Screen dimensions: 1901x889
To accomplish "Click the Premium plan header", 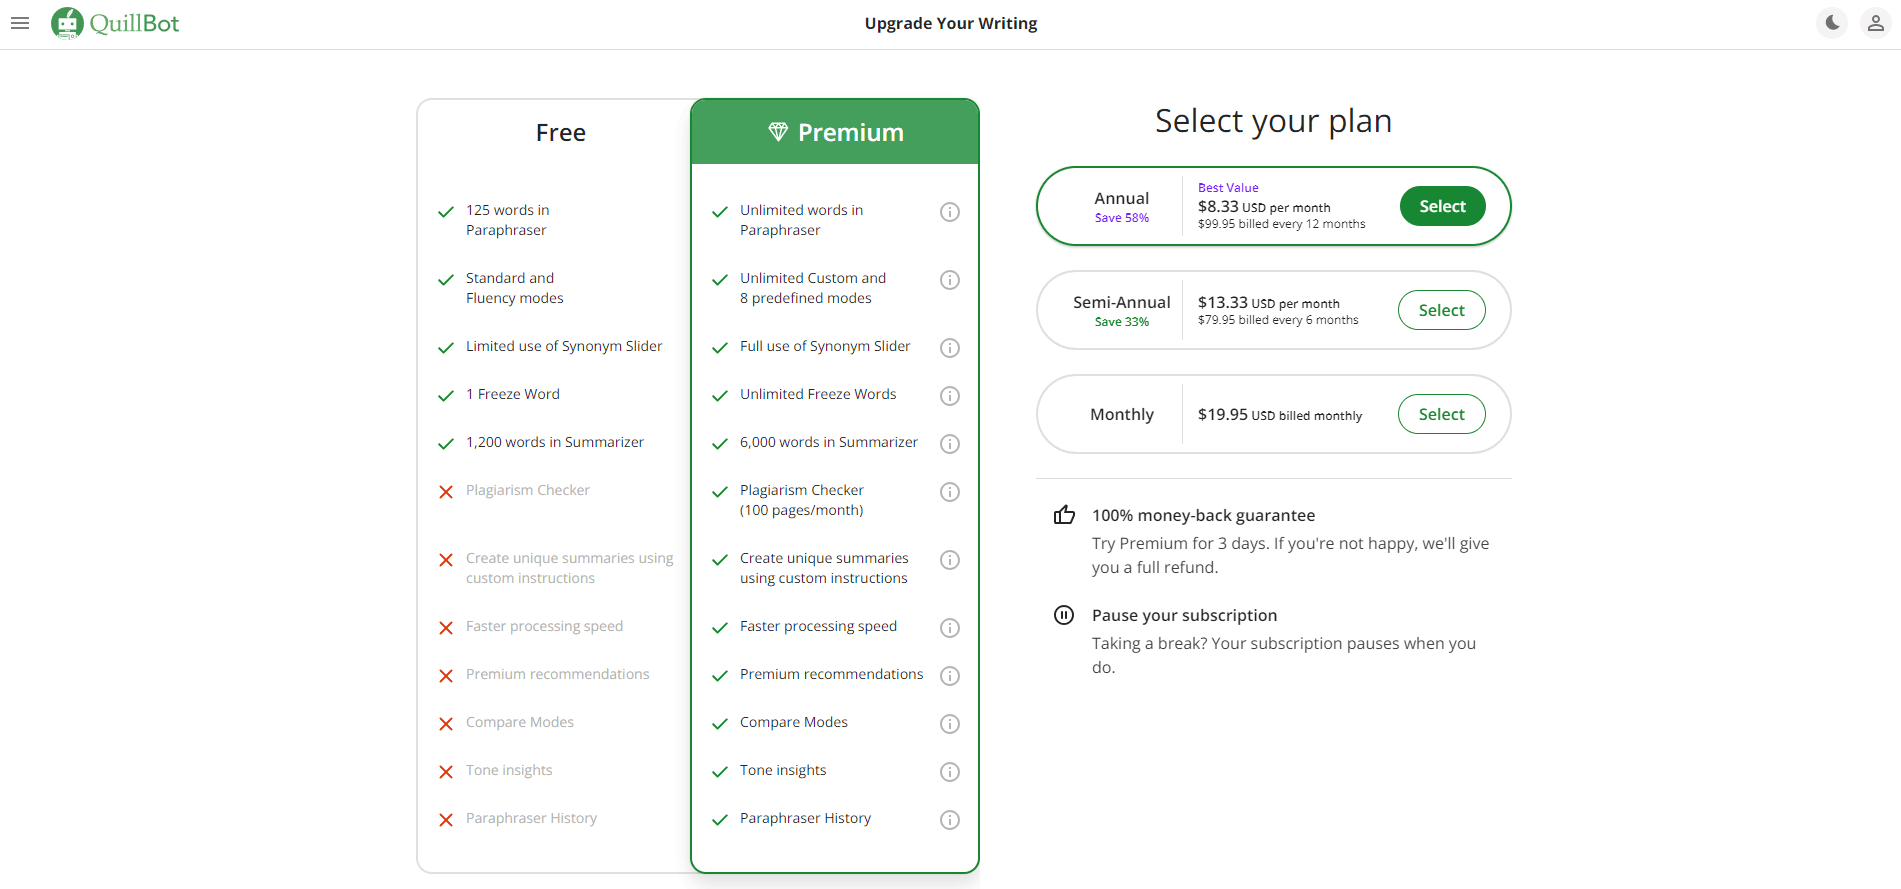I will tap(835, 132).
